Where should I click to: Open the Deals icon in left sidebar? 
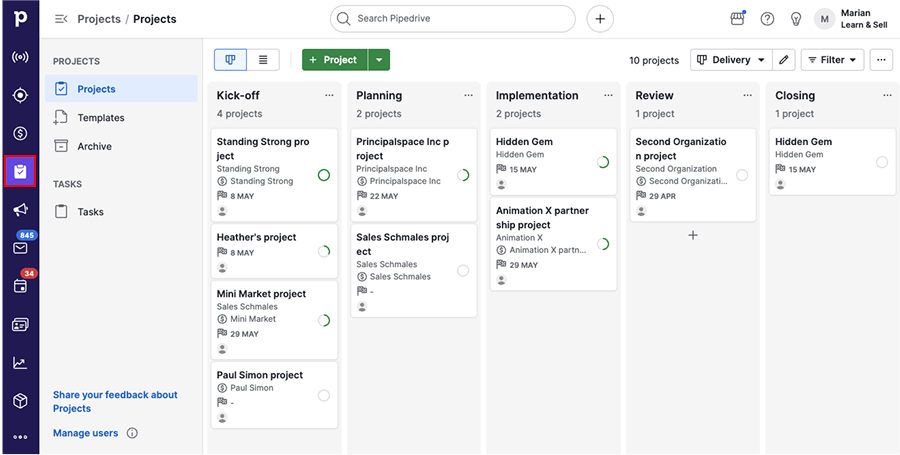[x=19, y=133]
